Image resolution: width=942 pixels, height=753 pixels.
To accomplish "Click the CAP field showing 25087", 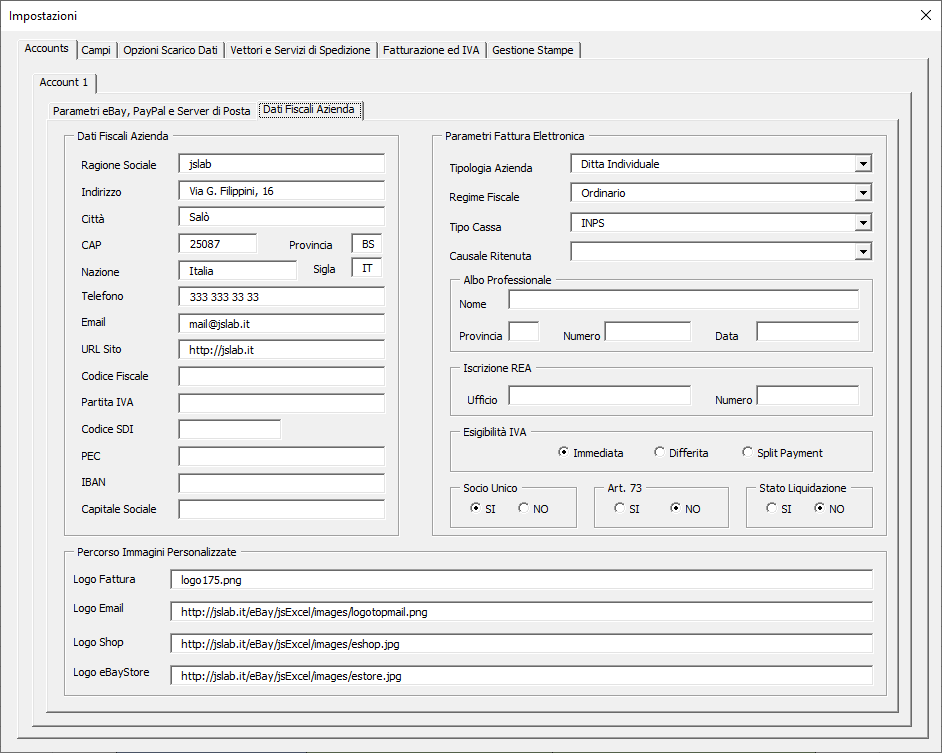I will click(x=217, y=244).
